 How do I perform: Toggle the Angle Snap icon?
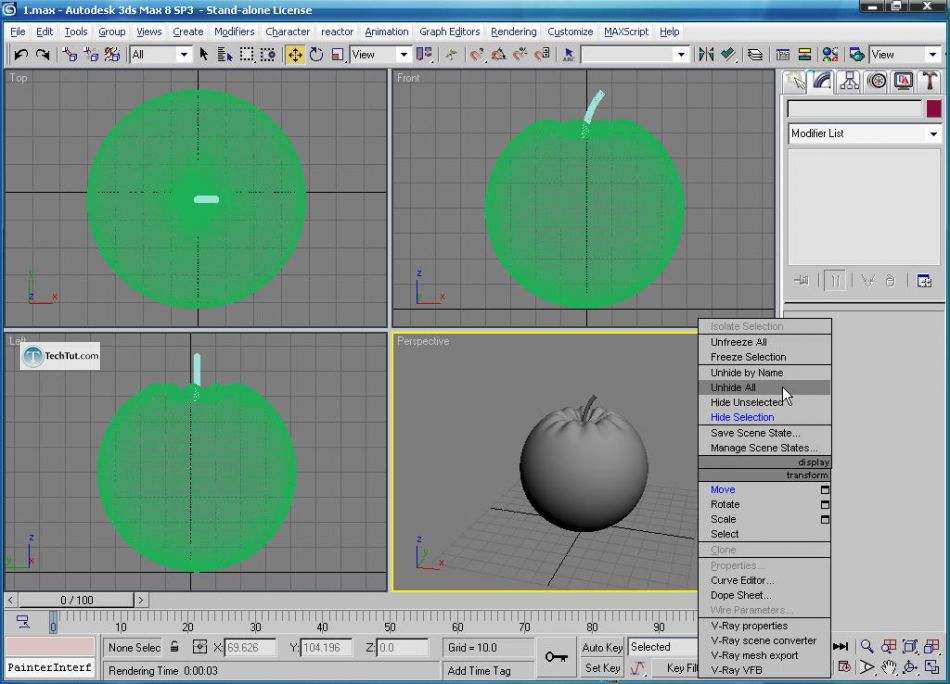pos(499,55)
